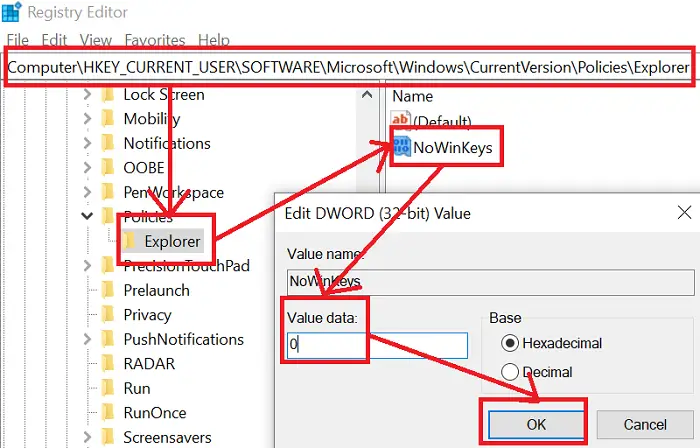
Task: Click the PenWorkspace folder icon
Action: [108, 192]
